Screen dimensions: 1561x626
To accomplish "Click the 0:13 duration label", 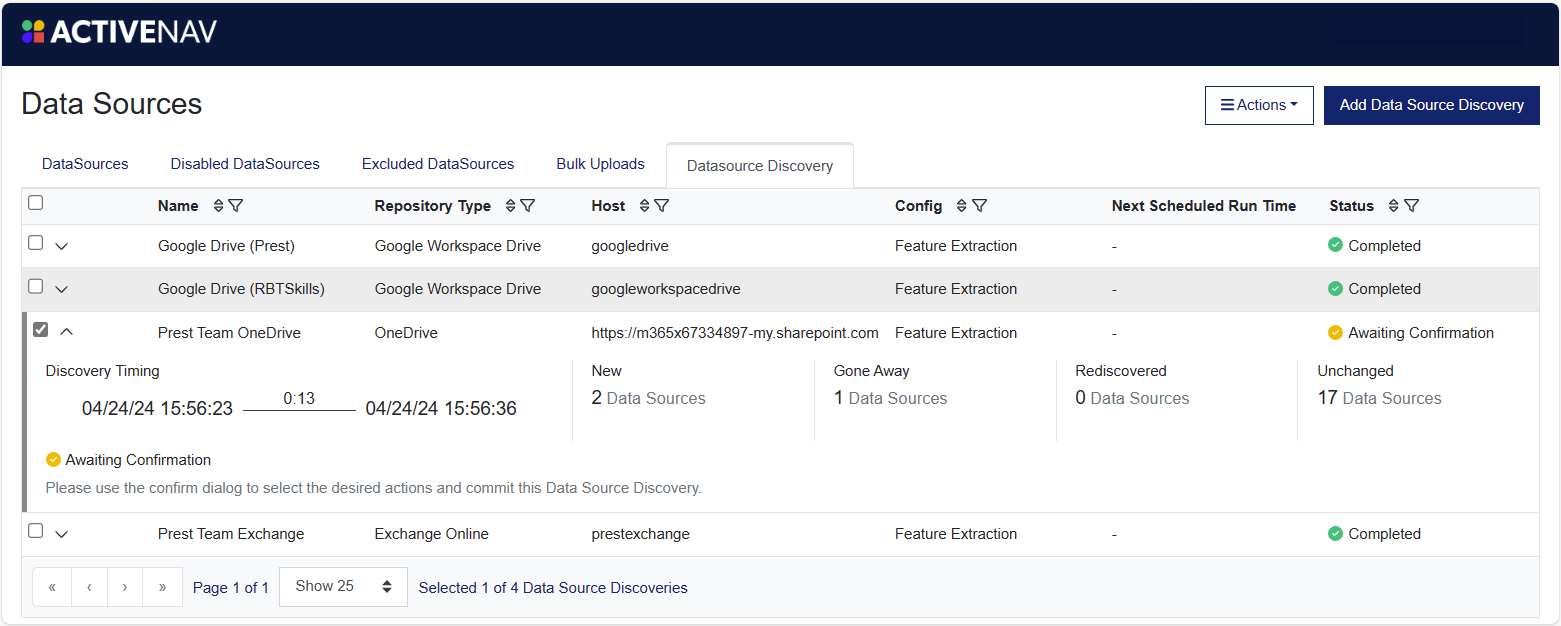I will coord(299,399).
